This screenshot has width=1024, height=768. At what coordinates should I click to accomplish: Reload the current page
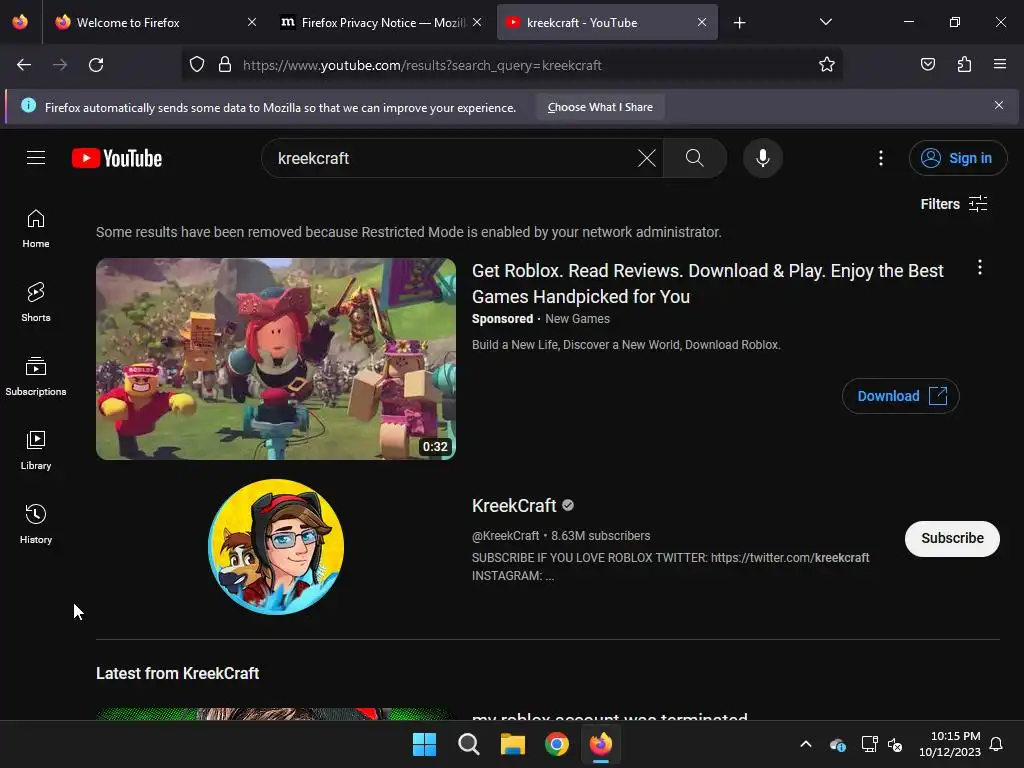coord(96,65)
